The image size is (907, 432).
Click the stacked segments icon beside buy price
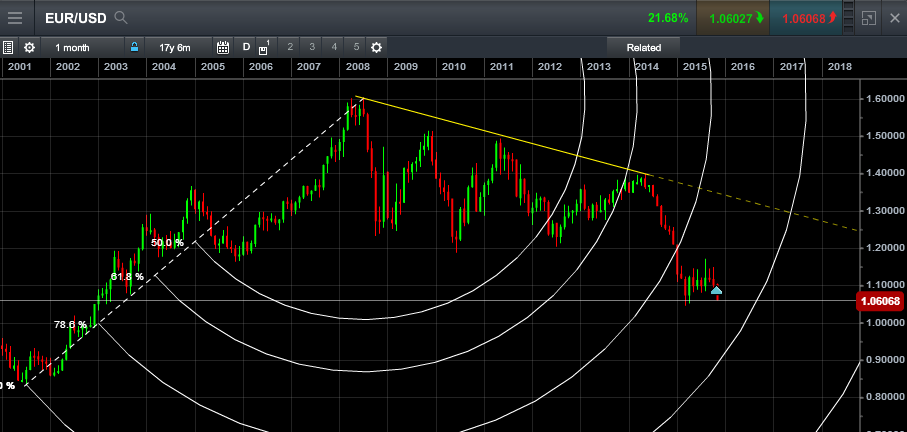coord(848,18)
